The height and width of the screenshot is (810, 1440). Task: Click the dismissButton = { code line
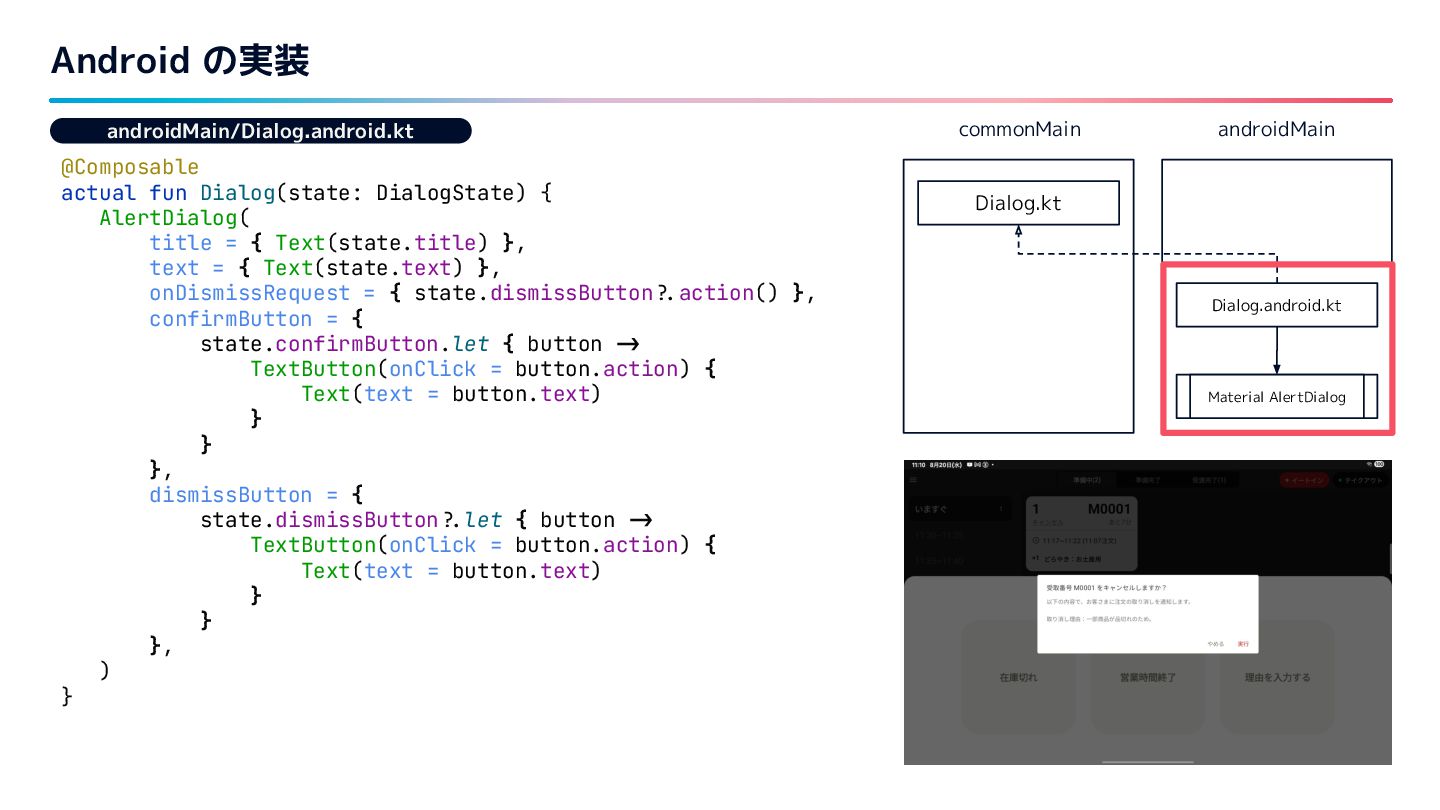click(x=255, y=495)
